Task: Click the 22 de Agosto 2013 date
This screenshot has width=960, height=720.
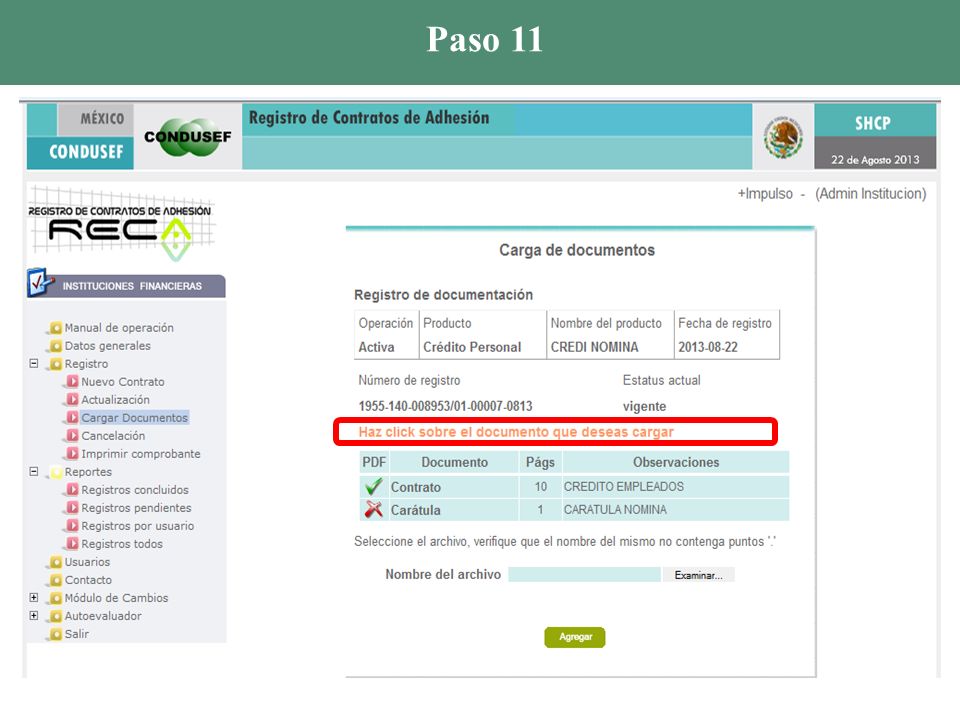Action: (875, 160)
